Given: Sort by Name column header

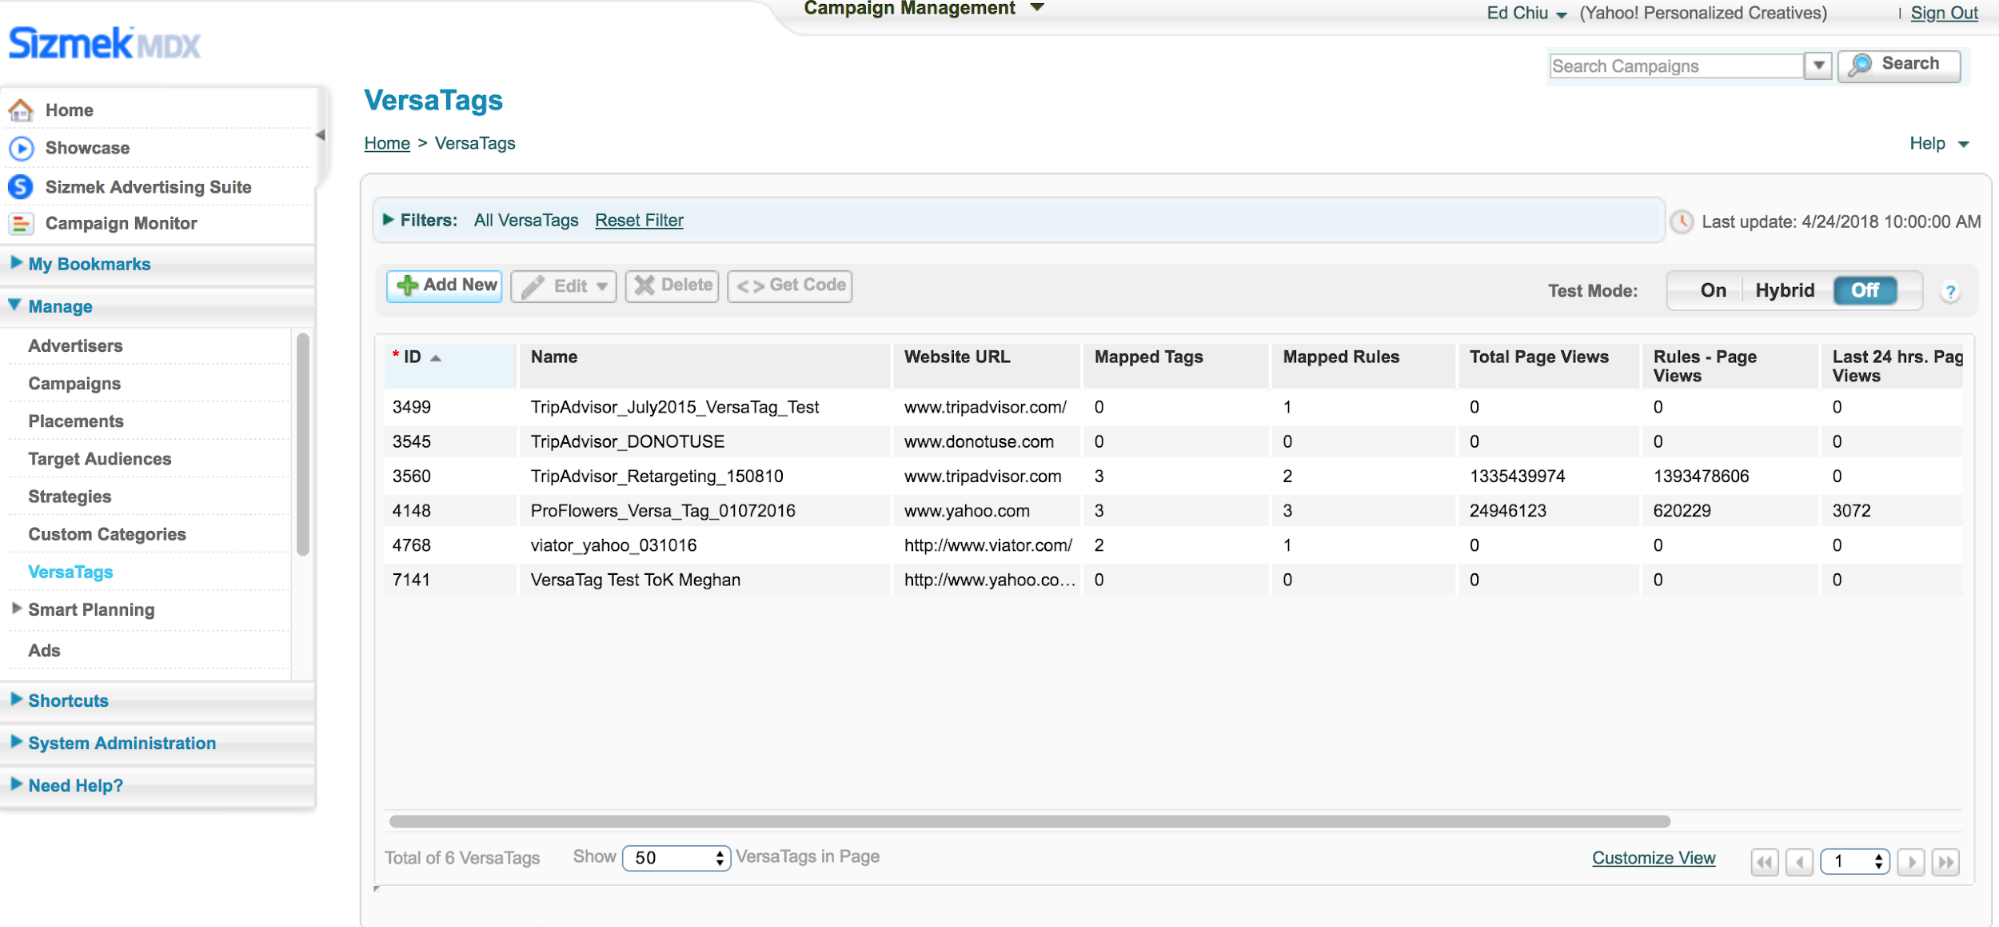Looking at the screenshot, I should (704, 366).
